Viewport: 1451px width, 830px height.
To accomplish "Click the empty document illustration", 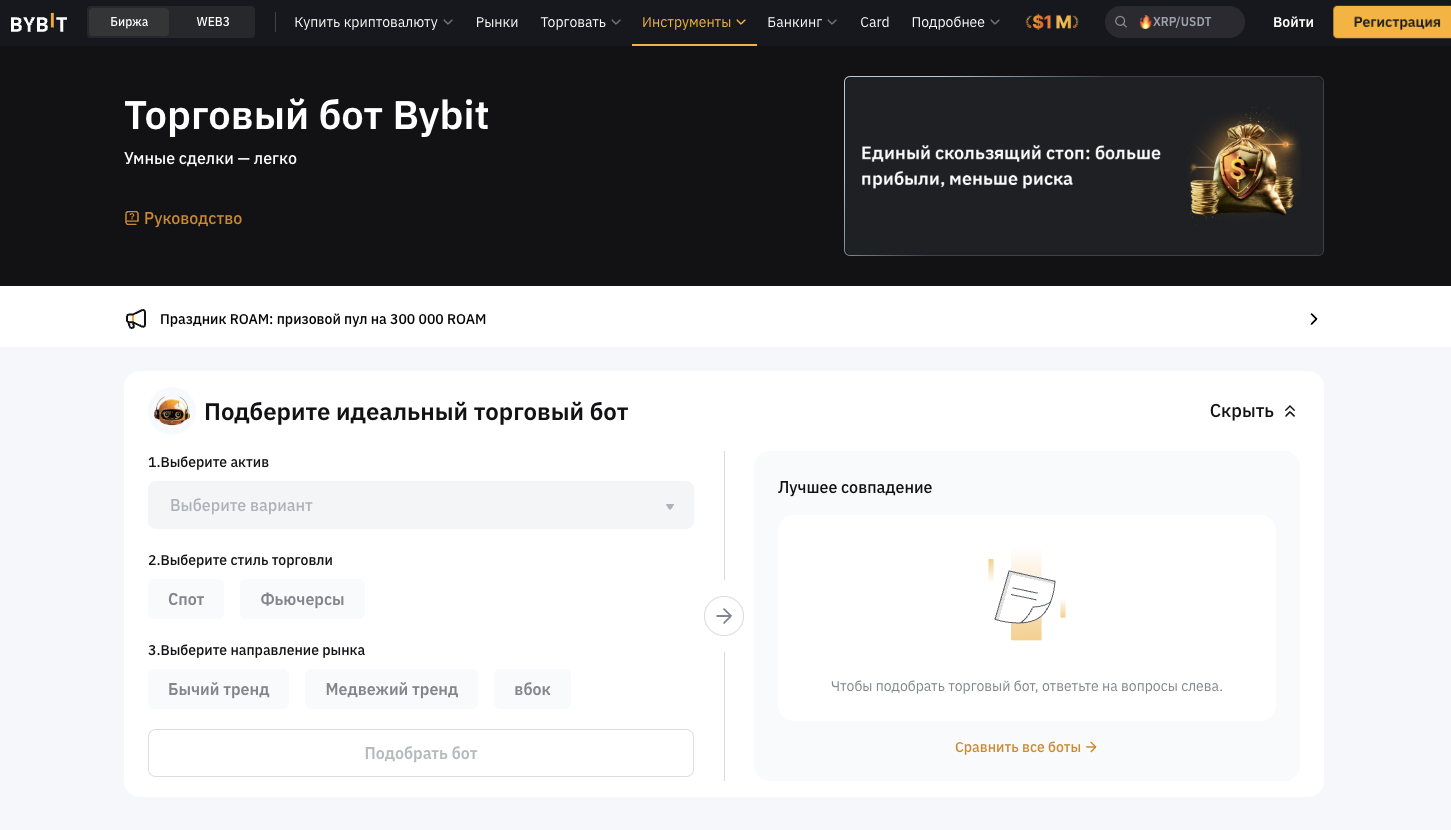I will [x=1026, y=596].
